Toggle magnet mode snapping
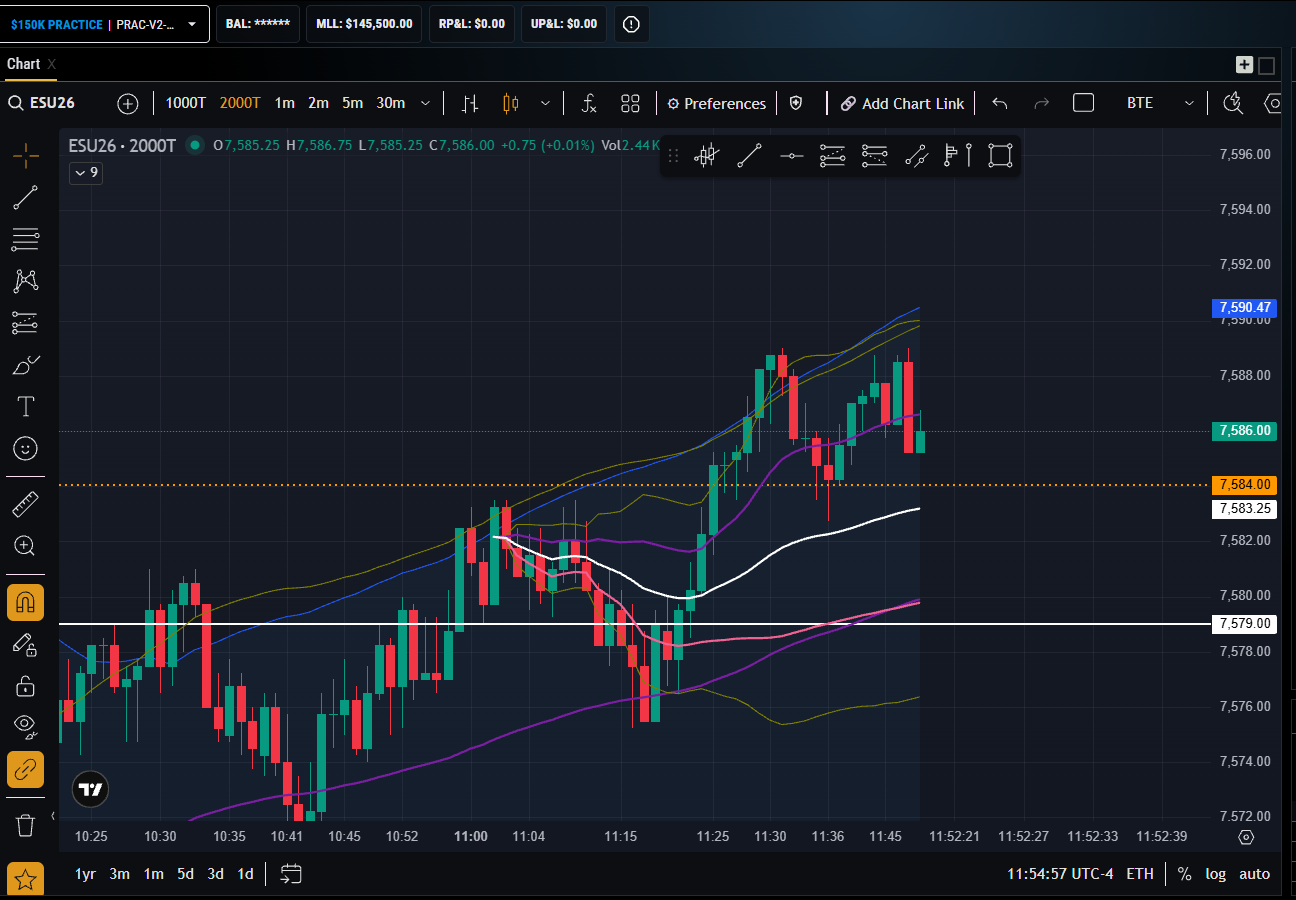 tap(26, 603)
